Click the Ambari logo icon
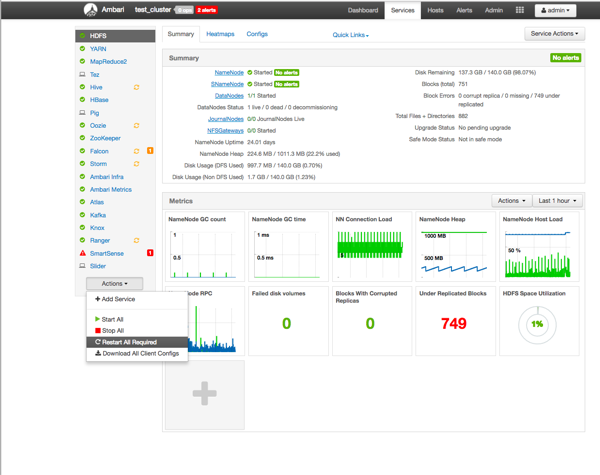600x475 pixels. pyautogui.click(x=91, y=10)
